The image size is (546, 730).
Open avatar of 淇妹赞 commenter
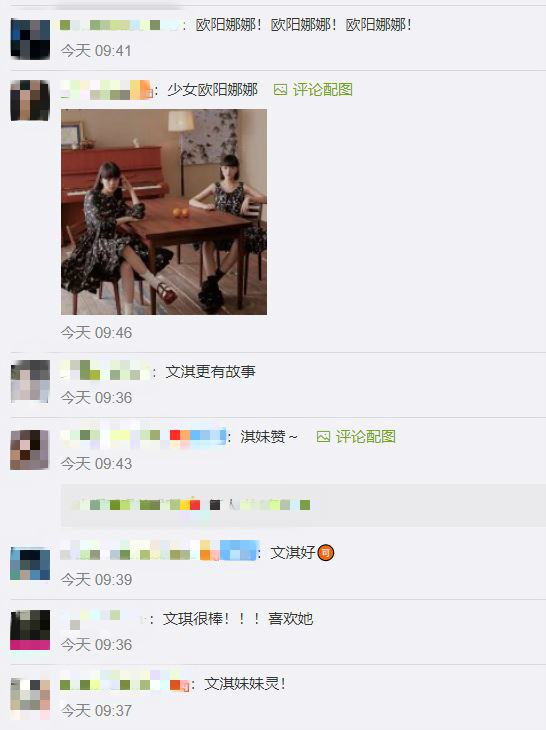(x=30, y=449)
